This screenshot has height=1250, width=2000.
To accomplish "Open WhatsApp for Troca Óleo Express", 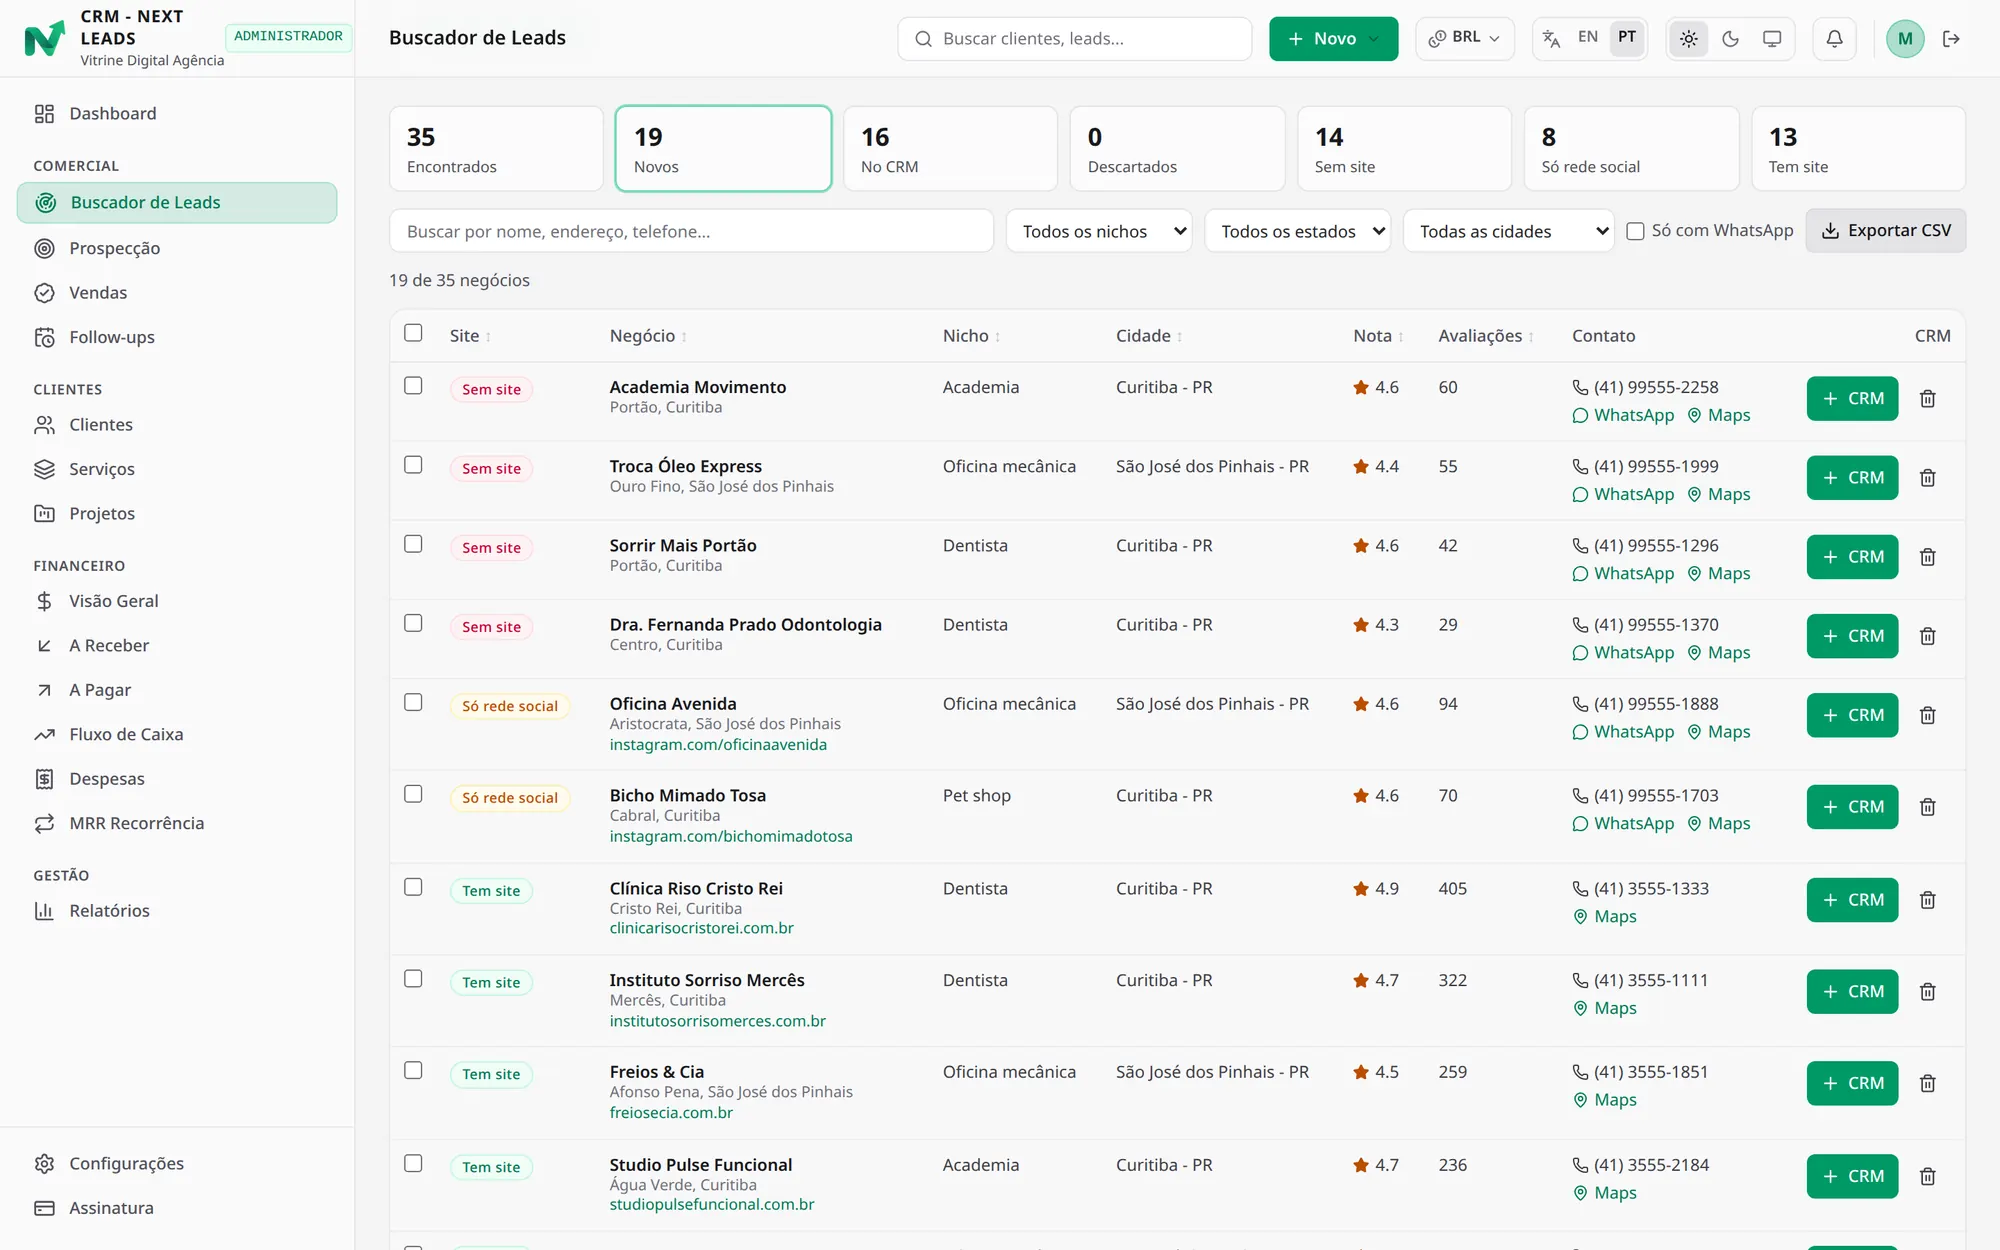I will 1623,494.
